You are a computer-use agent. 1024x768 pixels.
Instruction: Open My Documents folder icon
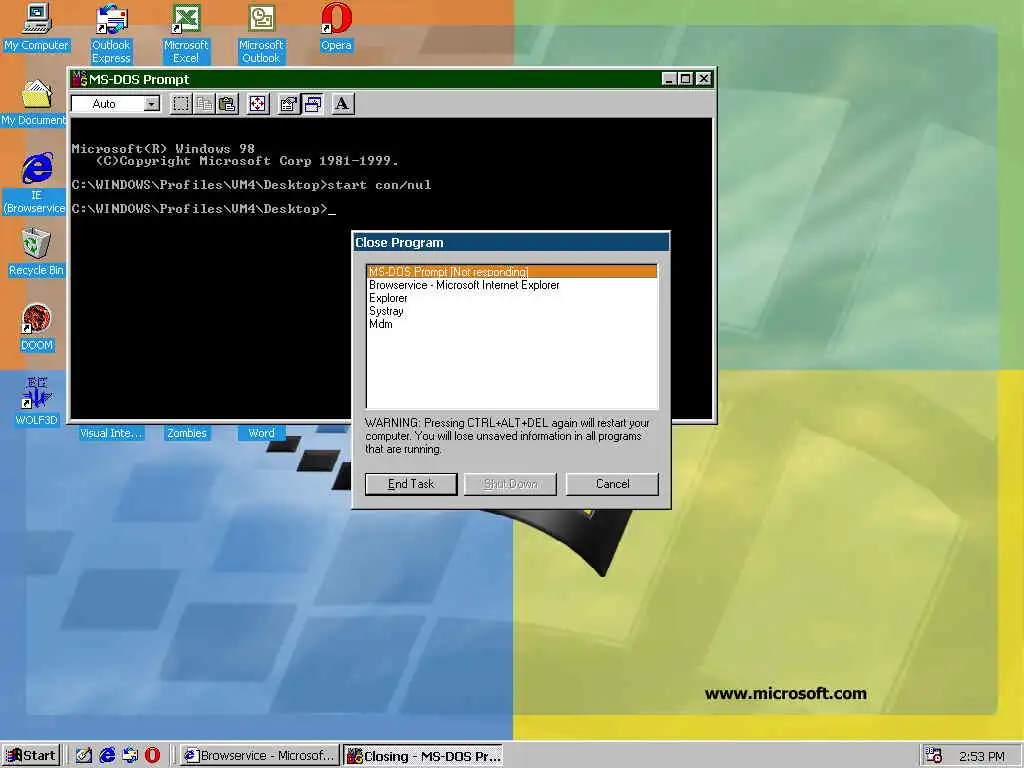click(34, 102)
